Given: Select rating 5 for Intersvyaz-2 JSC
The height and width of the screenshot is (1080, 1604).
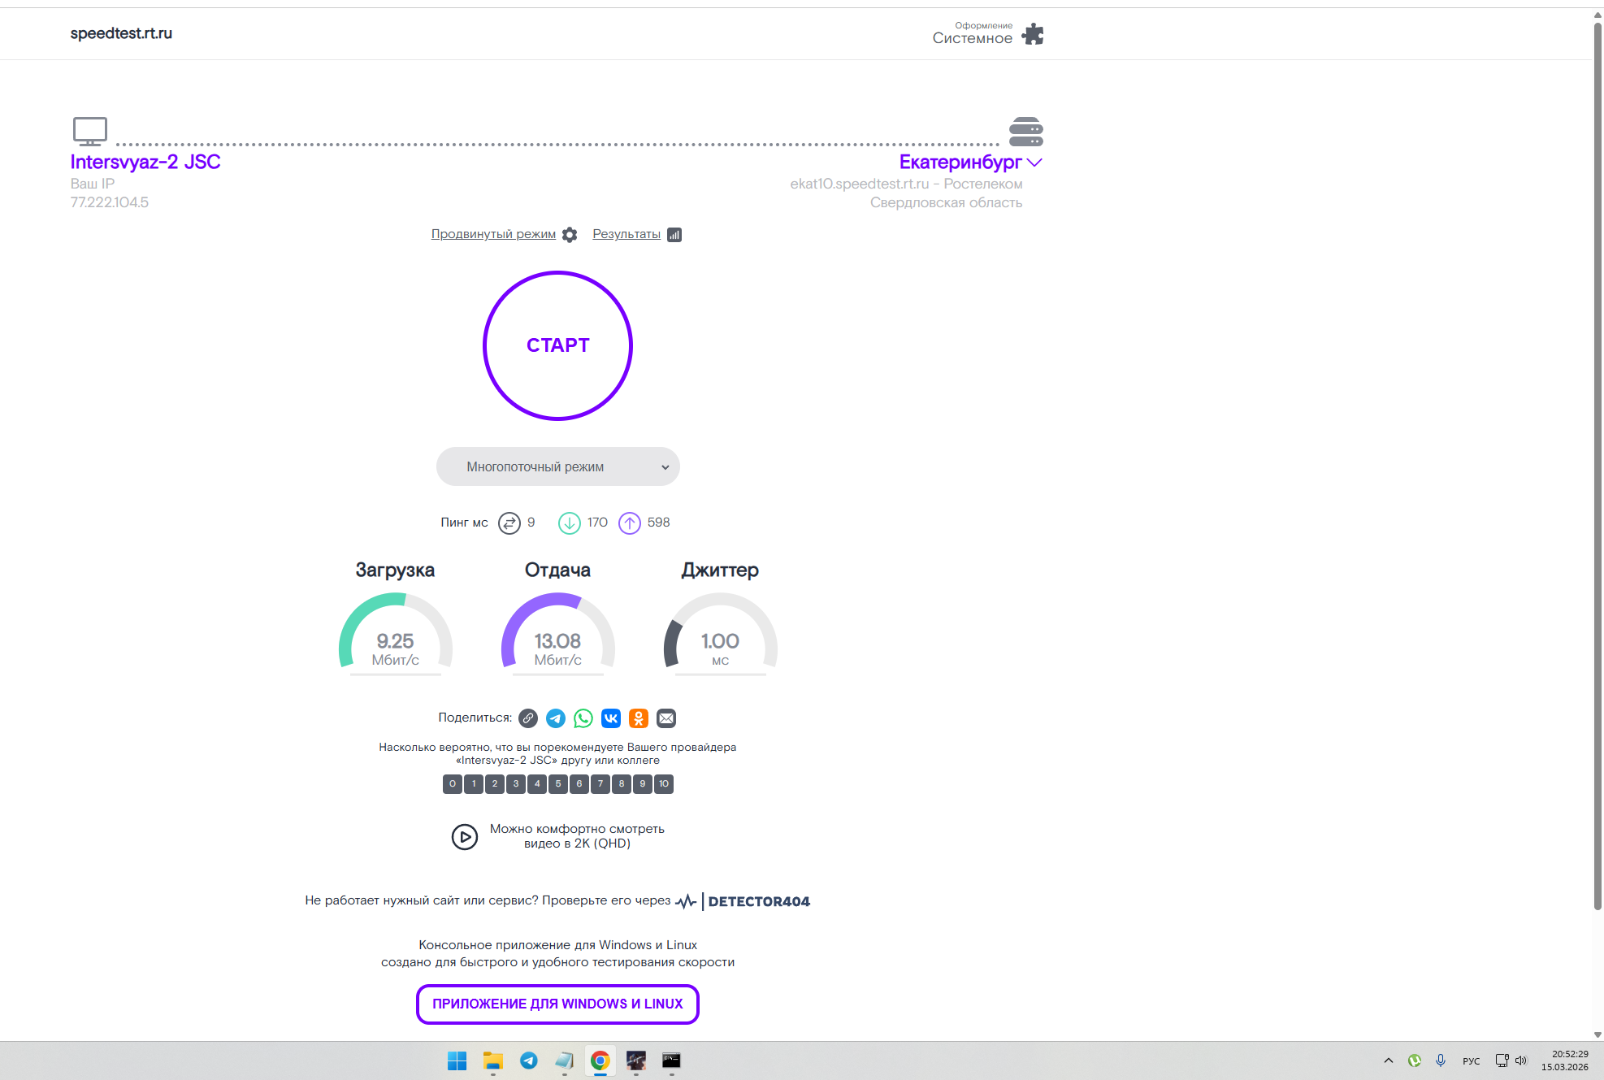Looking at the screenshot, I should (558, 784).
